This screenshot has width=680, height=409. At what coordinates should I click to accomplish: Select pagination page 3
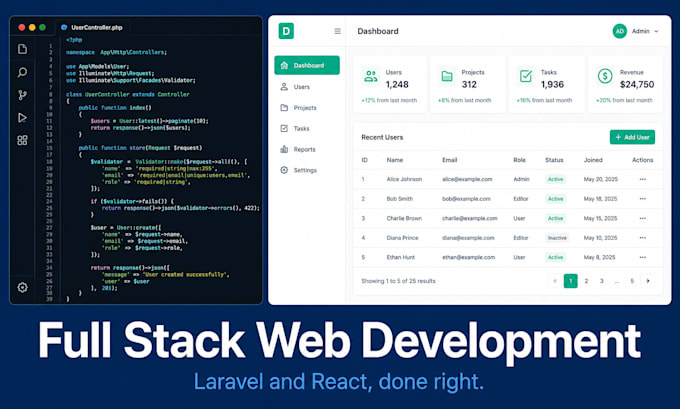point(602,281)
